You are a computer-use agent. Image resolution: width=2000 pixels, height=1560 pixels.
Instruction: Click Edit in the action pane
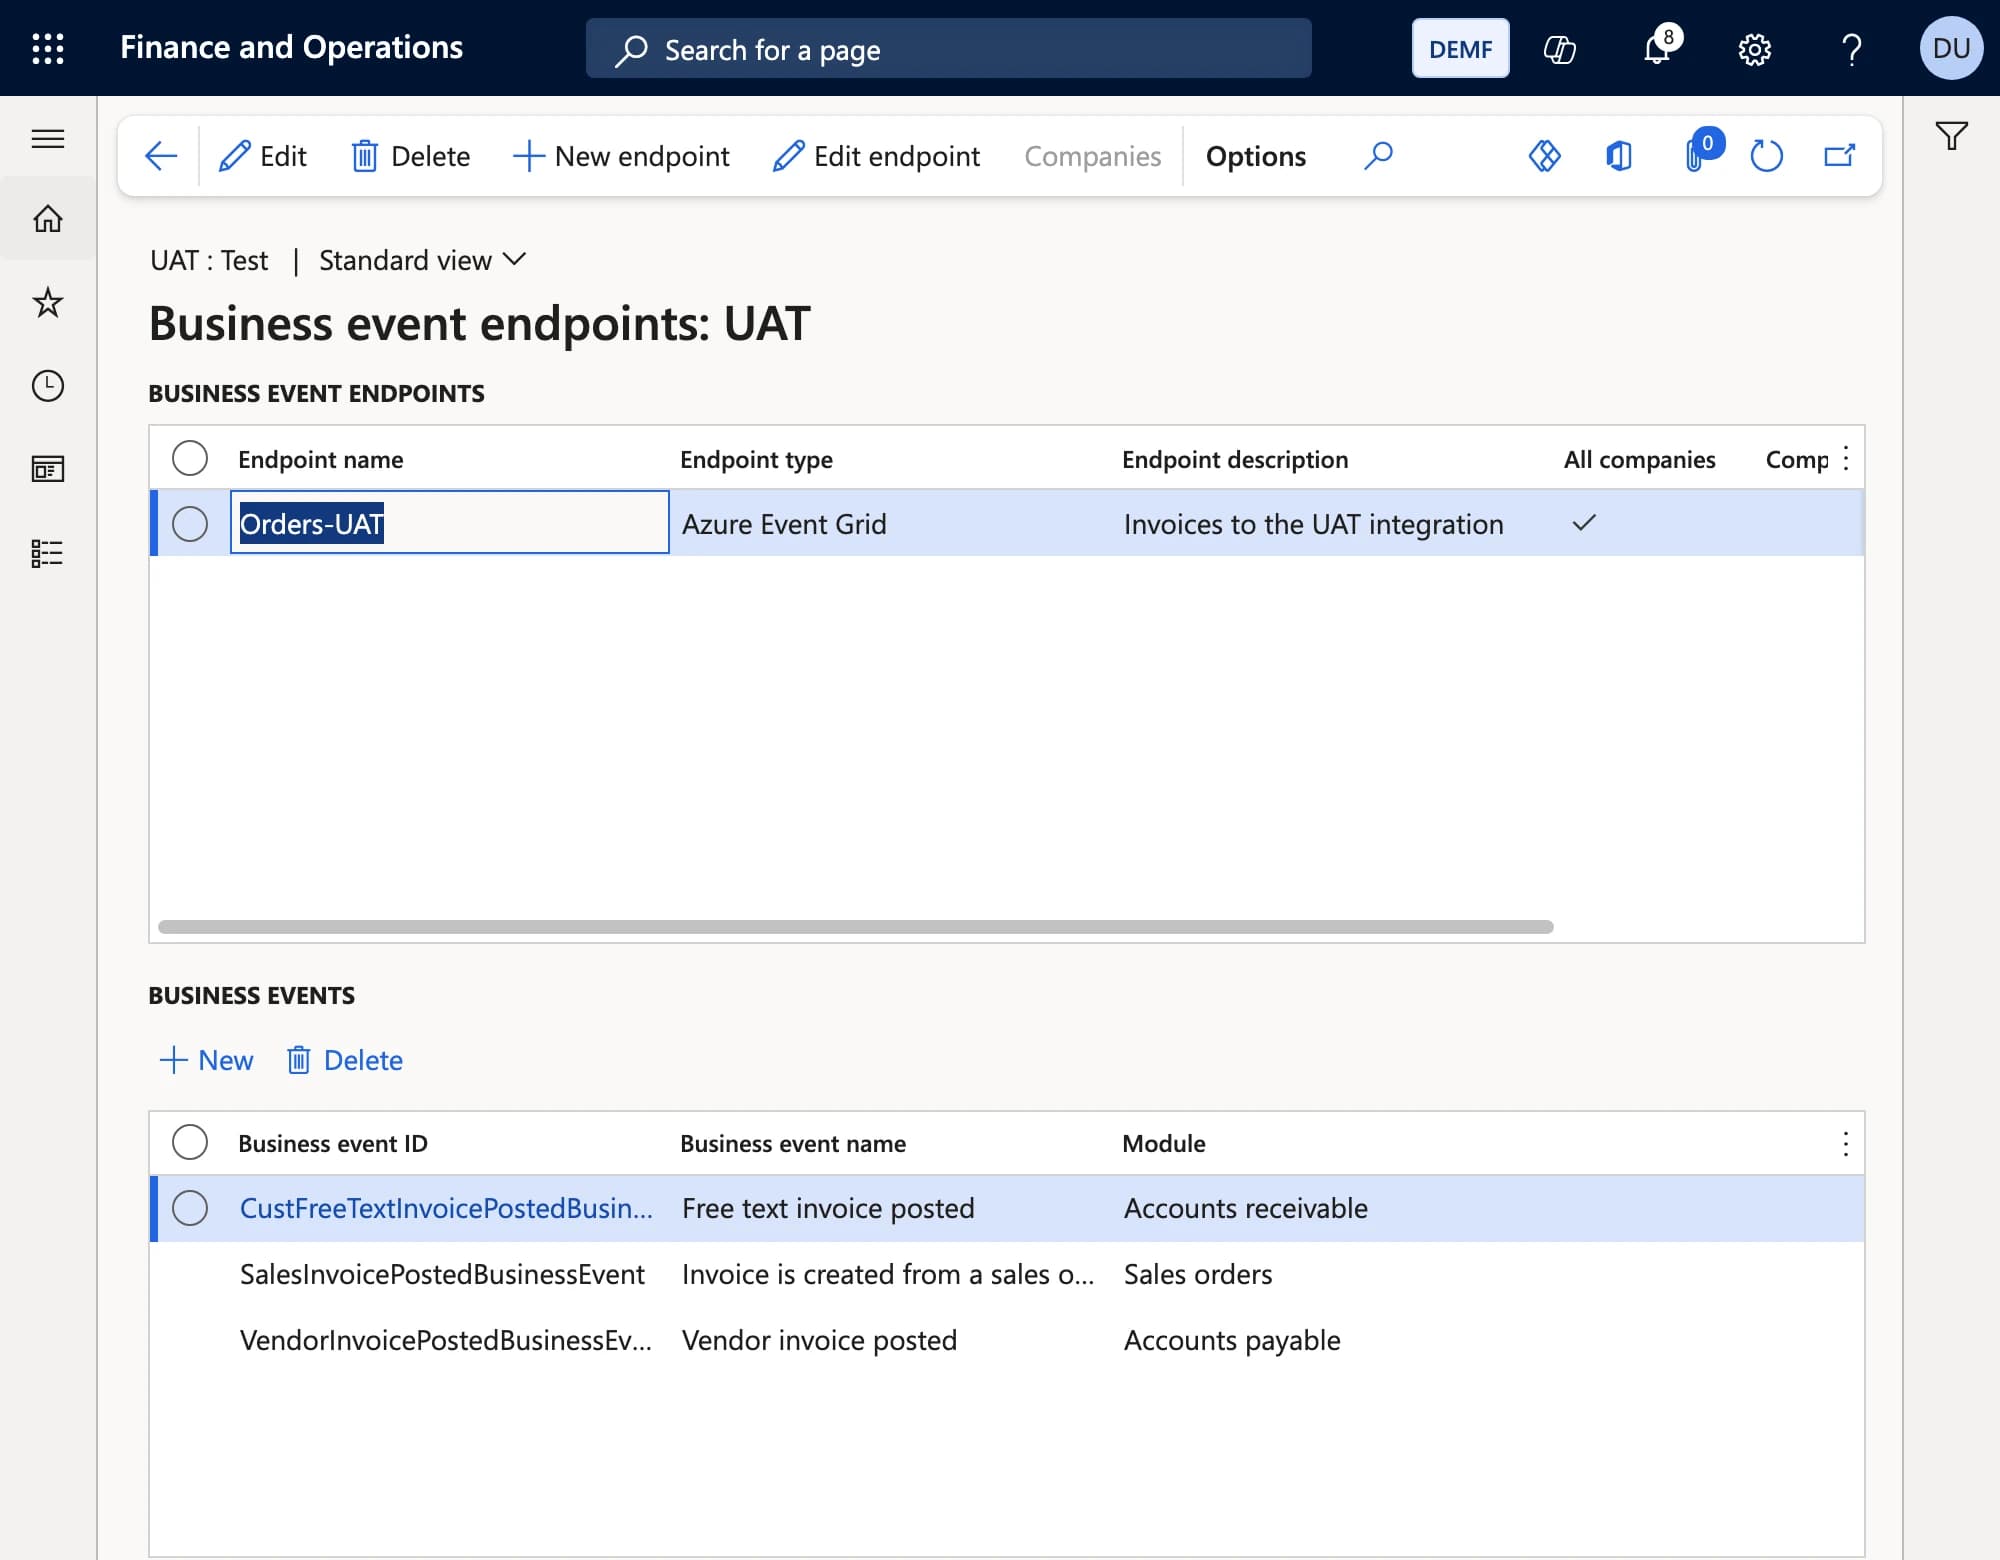click(263, 156)
